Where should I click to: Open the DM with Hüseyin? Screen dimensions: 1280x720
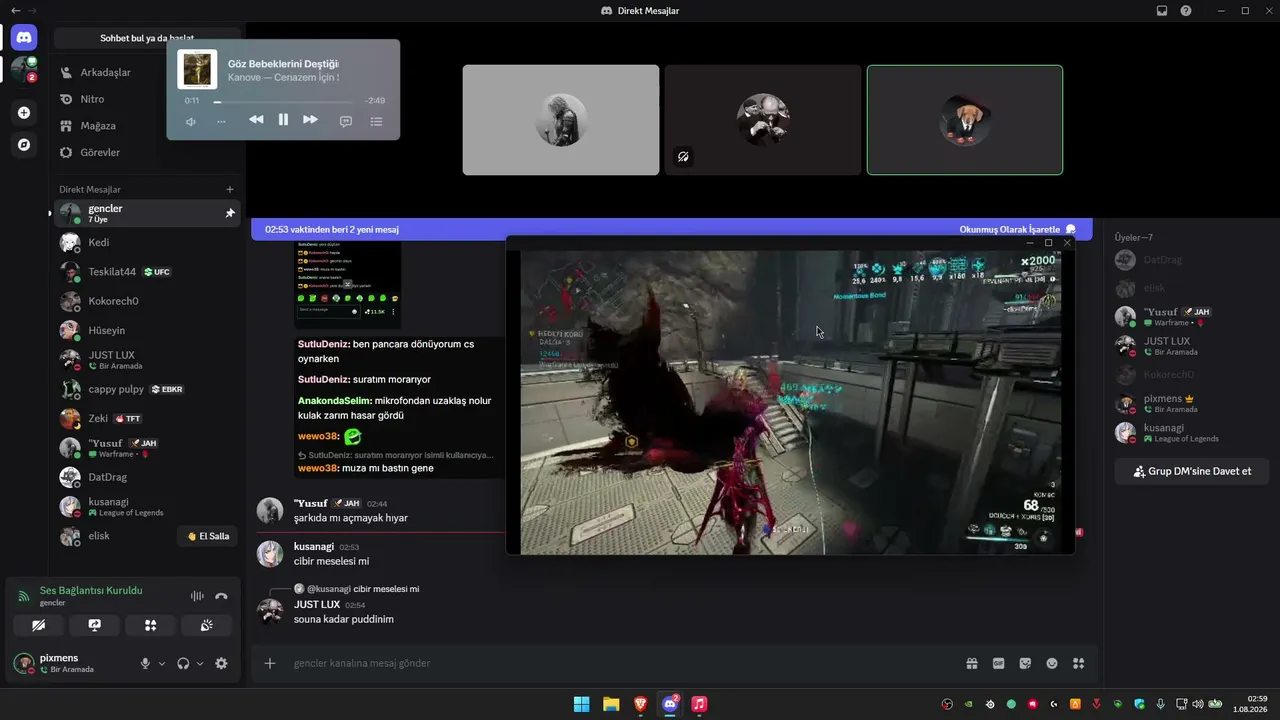coord(147,330)
